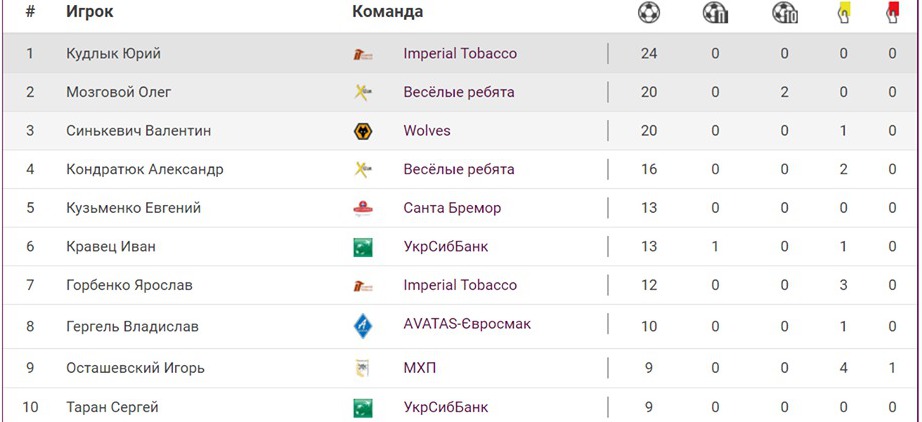This screenshot has height=422, width=922.
Task: Open the Wolves team link
Action: coord(427,131)
